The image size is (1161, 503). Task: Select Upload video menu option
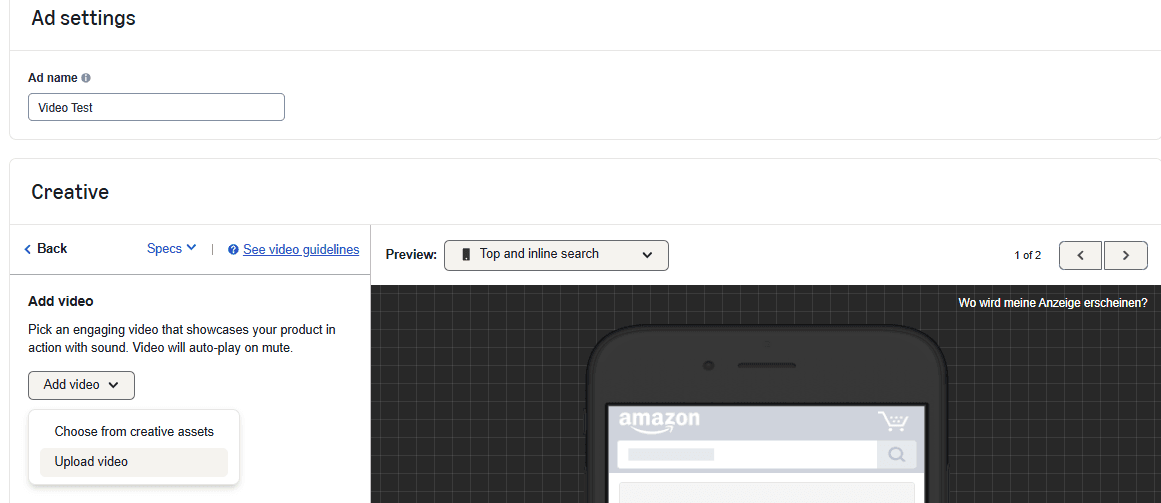click(x=134, y=462)
